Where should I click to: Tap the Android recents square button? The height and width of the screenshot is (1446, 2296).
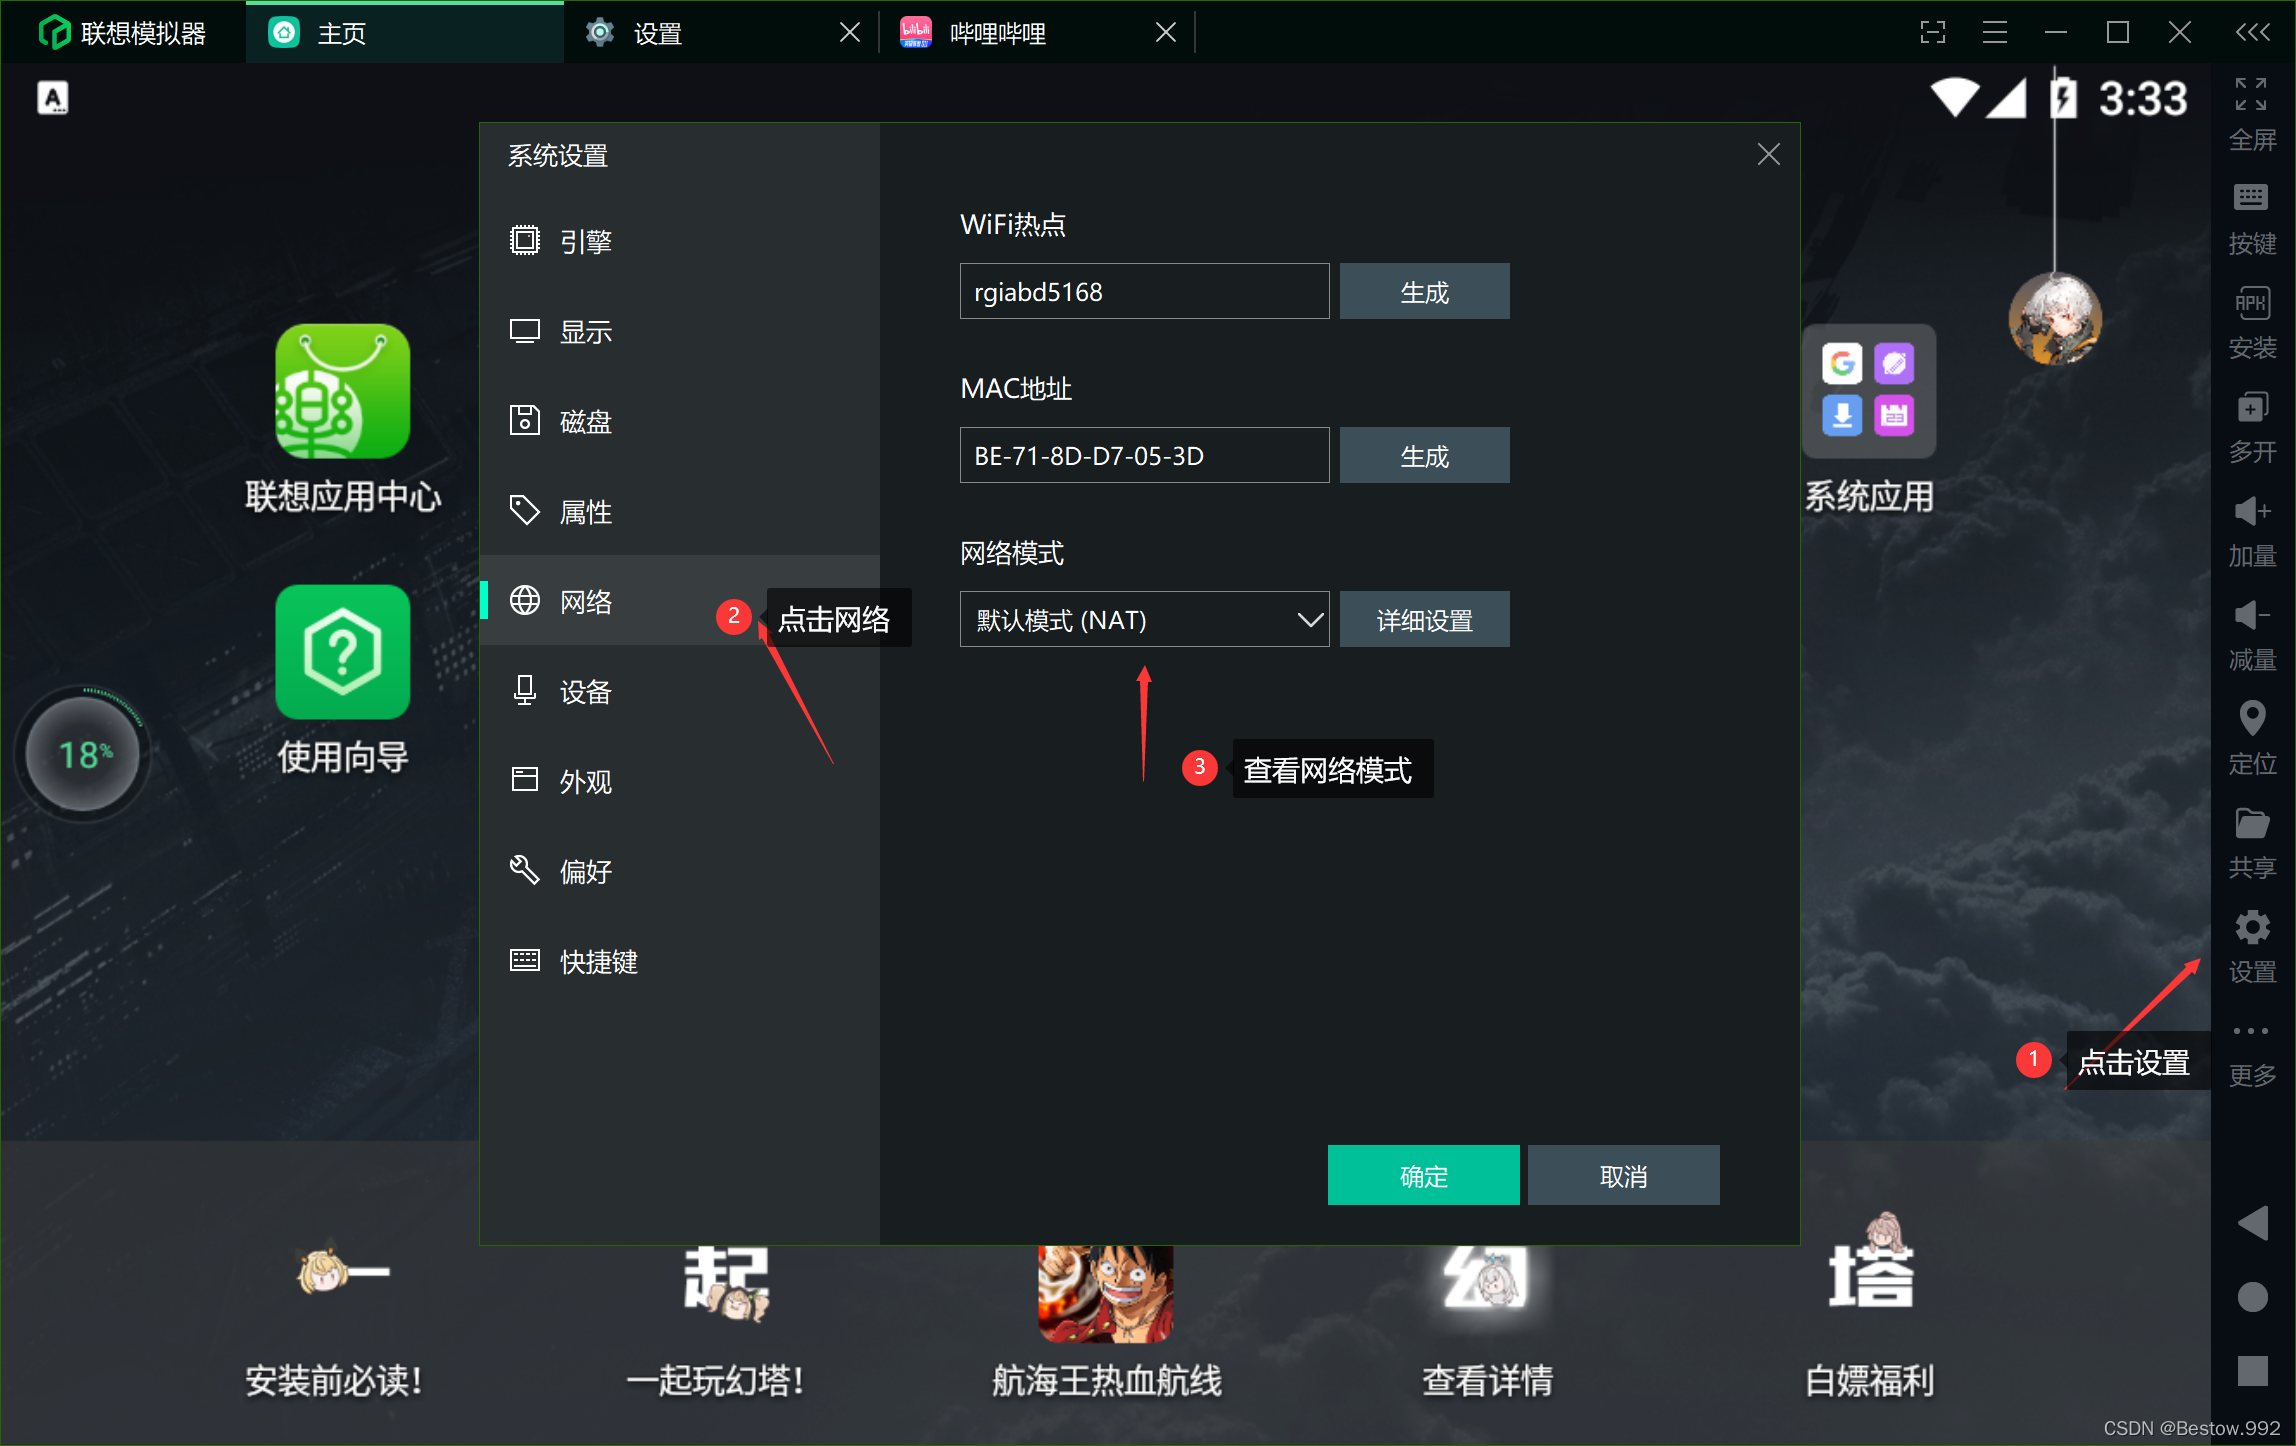pos(2252,1370)
